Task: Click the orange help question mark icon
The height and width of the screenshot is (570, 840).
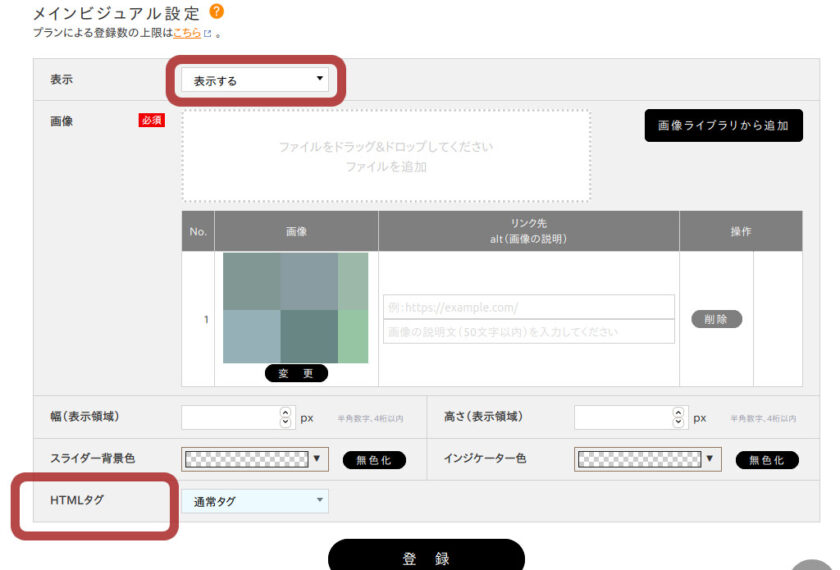Action: coord(216,13)
